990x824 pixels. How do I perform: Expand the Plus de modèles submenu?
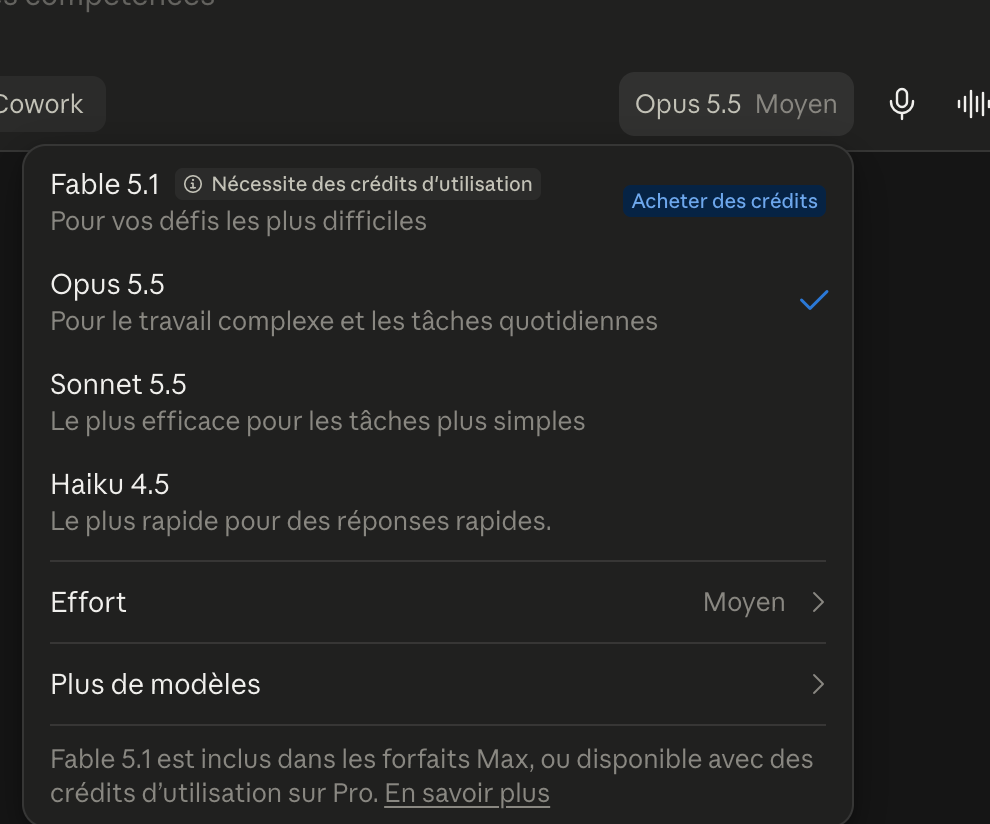438,684
